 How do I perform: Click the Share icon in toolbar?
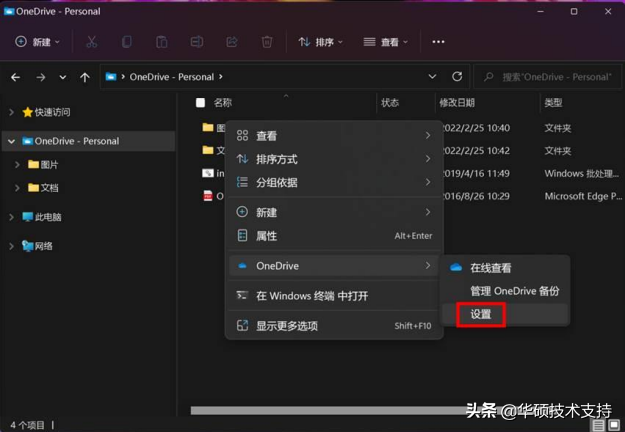[232, 41]
